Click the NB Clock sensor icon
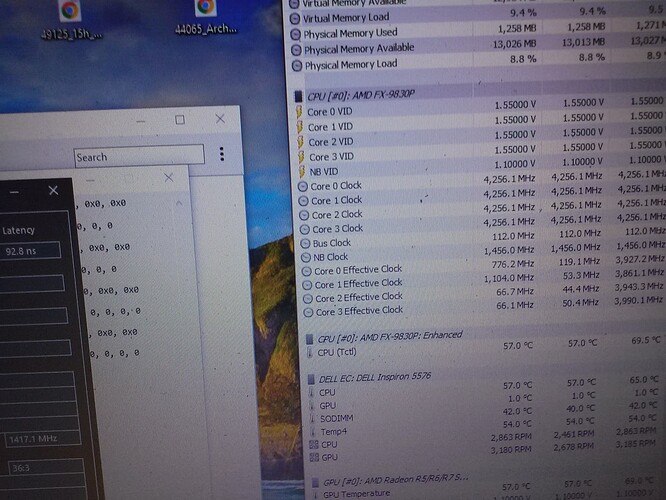 click(x=306, y=257)
